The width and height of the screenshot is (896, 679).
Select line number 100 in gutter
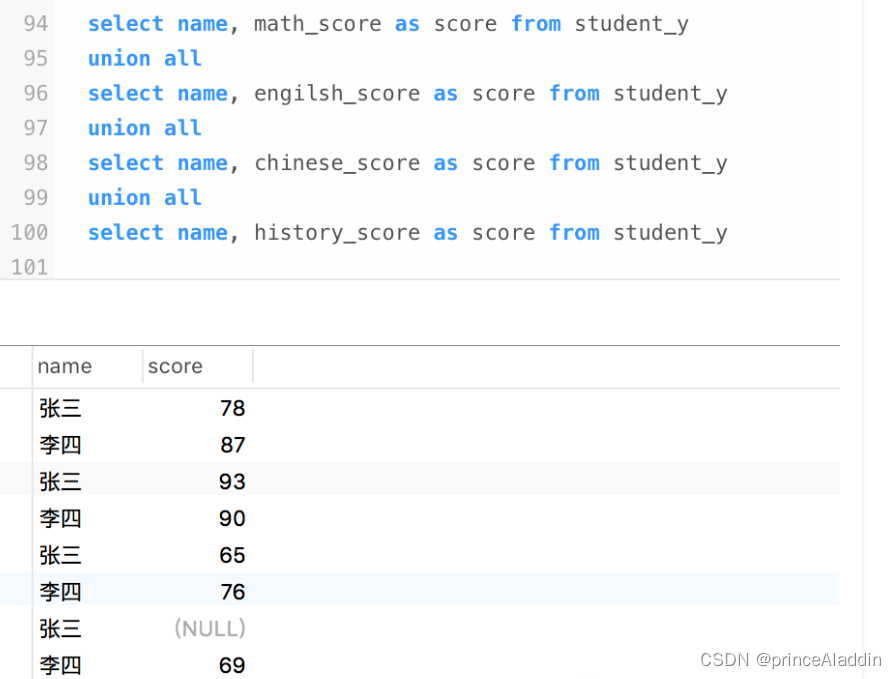pyautogui.click(x=29, y=233)
